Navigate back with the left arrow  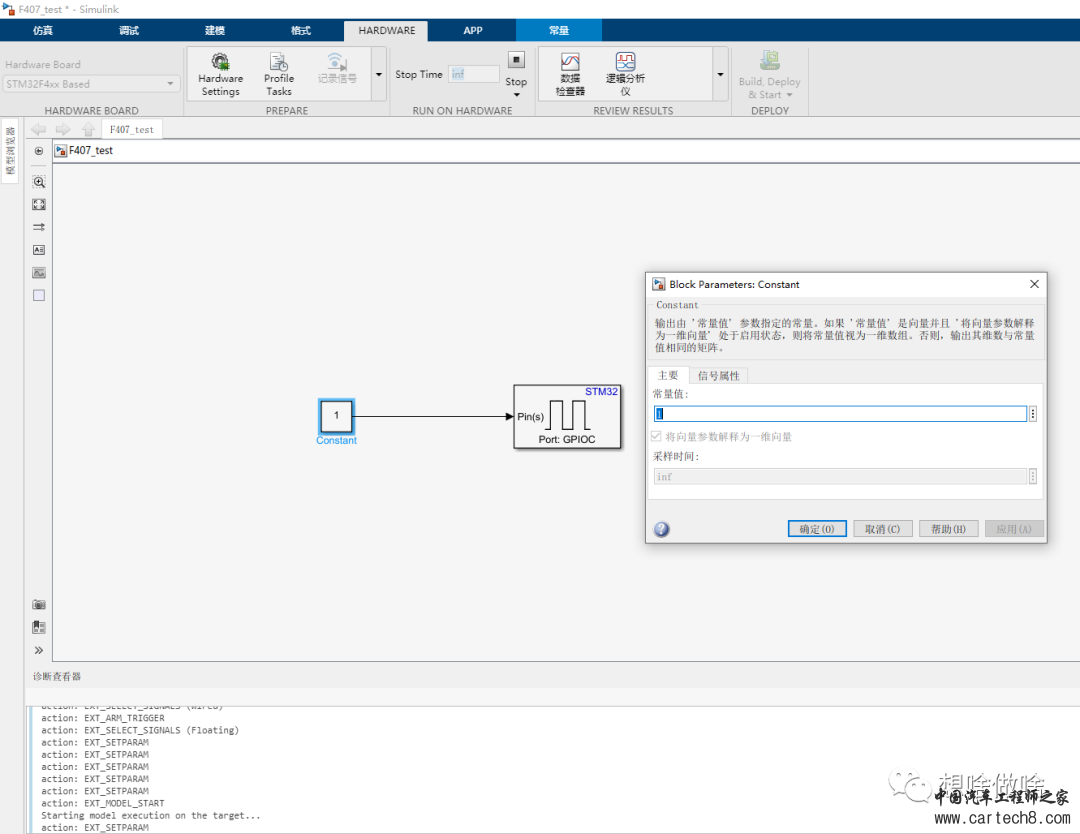point(39,129)
